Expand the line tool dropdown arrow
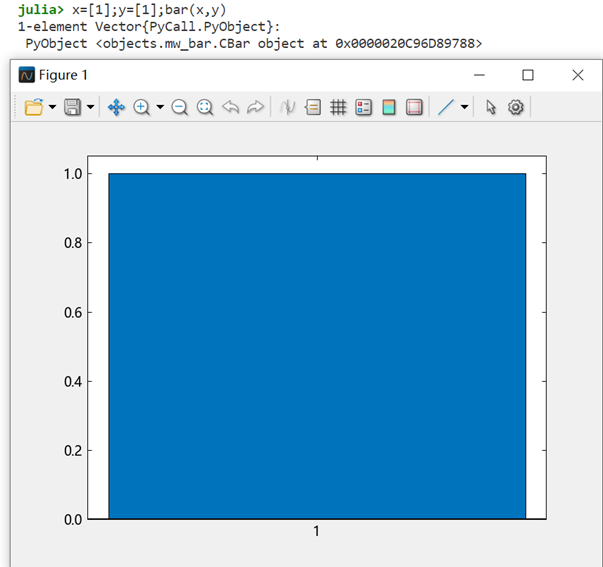 coord(465,107)
